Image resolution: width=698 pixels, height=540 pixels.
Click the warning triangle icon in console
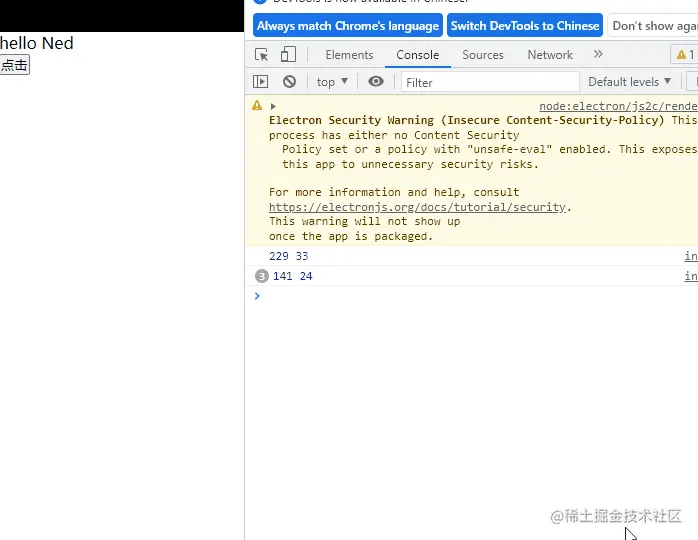point(257,106)
